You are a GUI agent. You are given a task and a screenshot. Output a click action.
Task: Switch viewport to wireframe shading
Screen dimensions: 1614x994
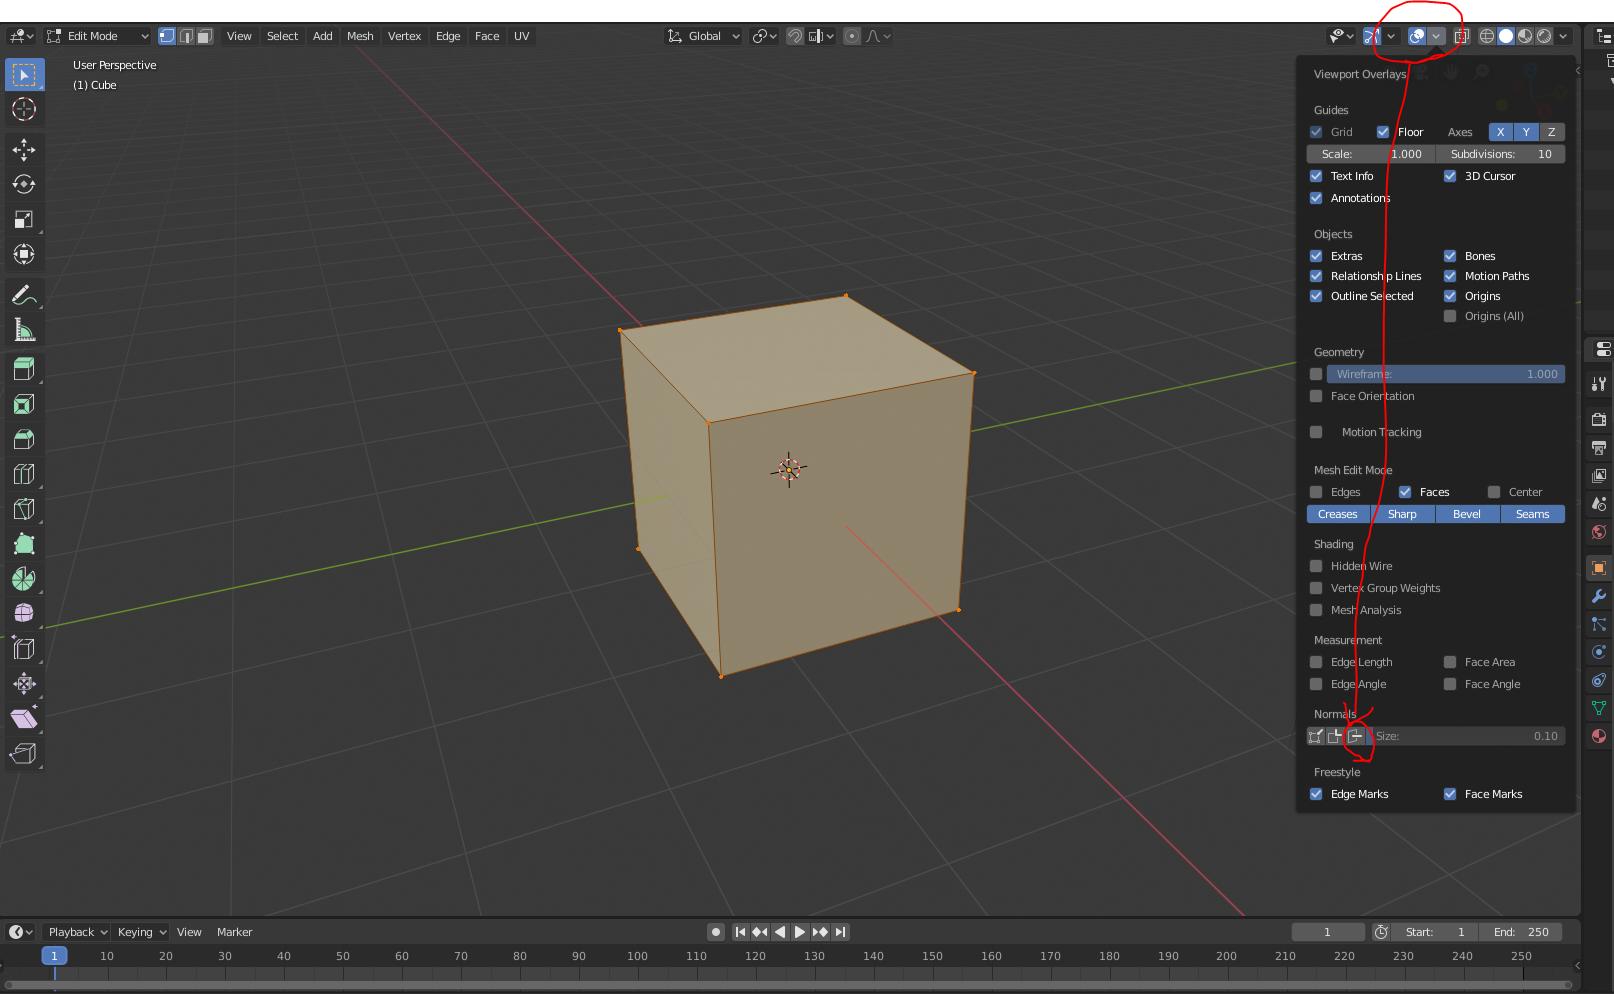(x=1487, y=36)
